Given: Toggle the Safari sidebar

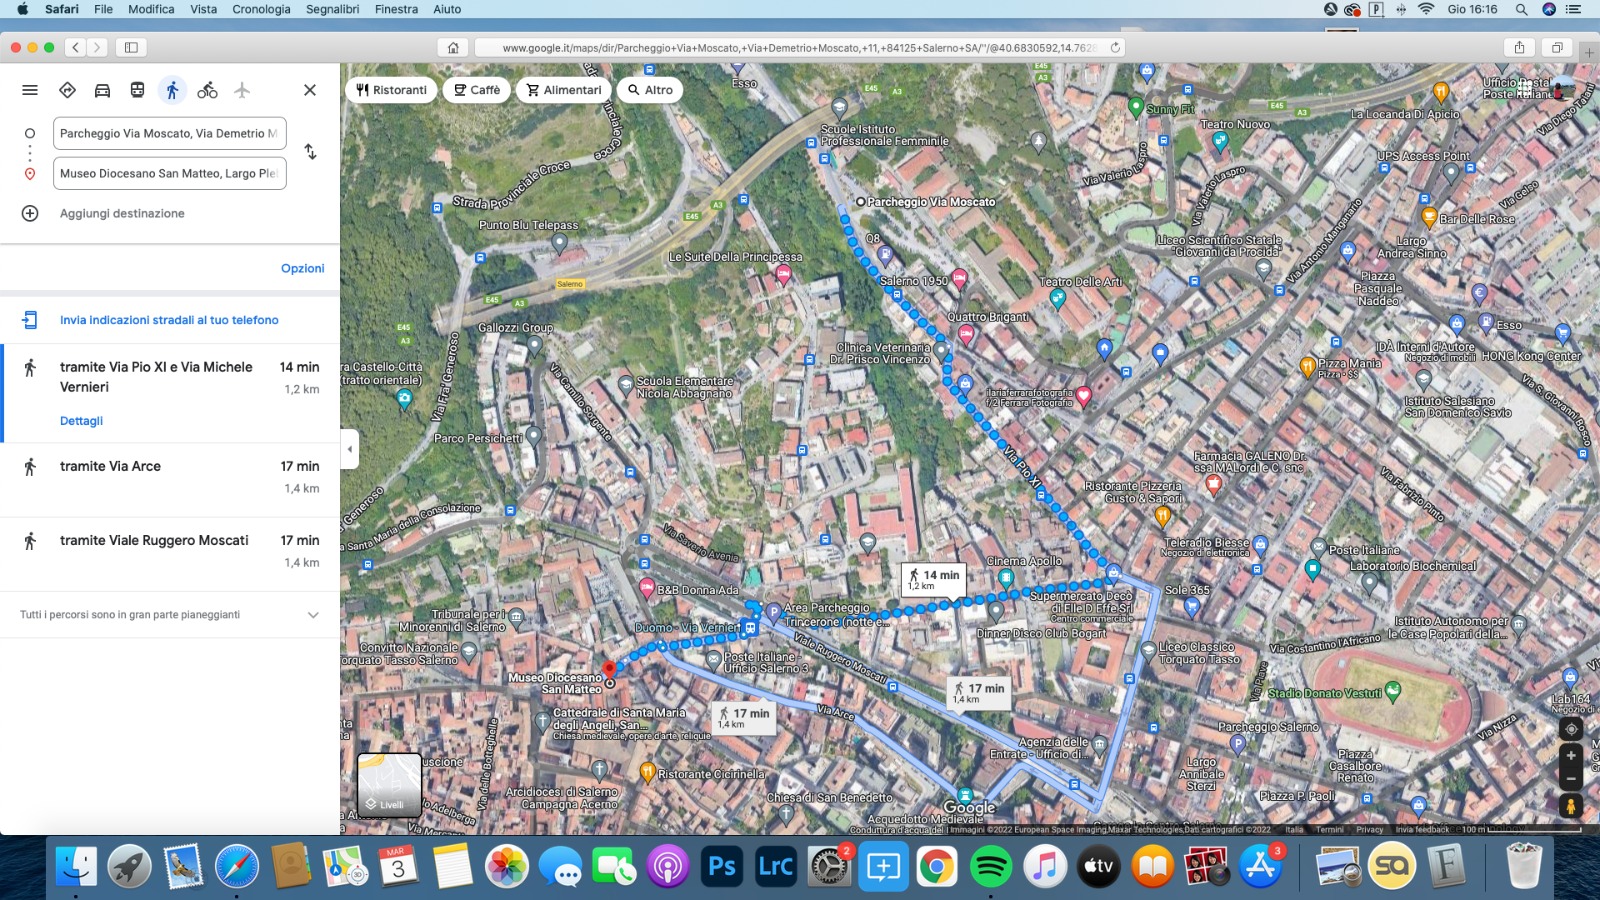Looking at the screenshot, I should pyautogui.click(x=131, y=47).
